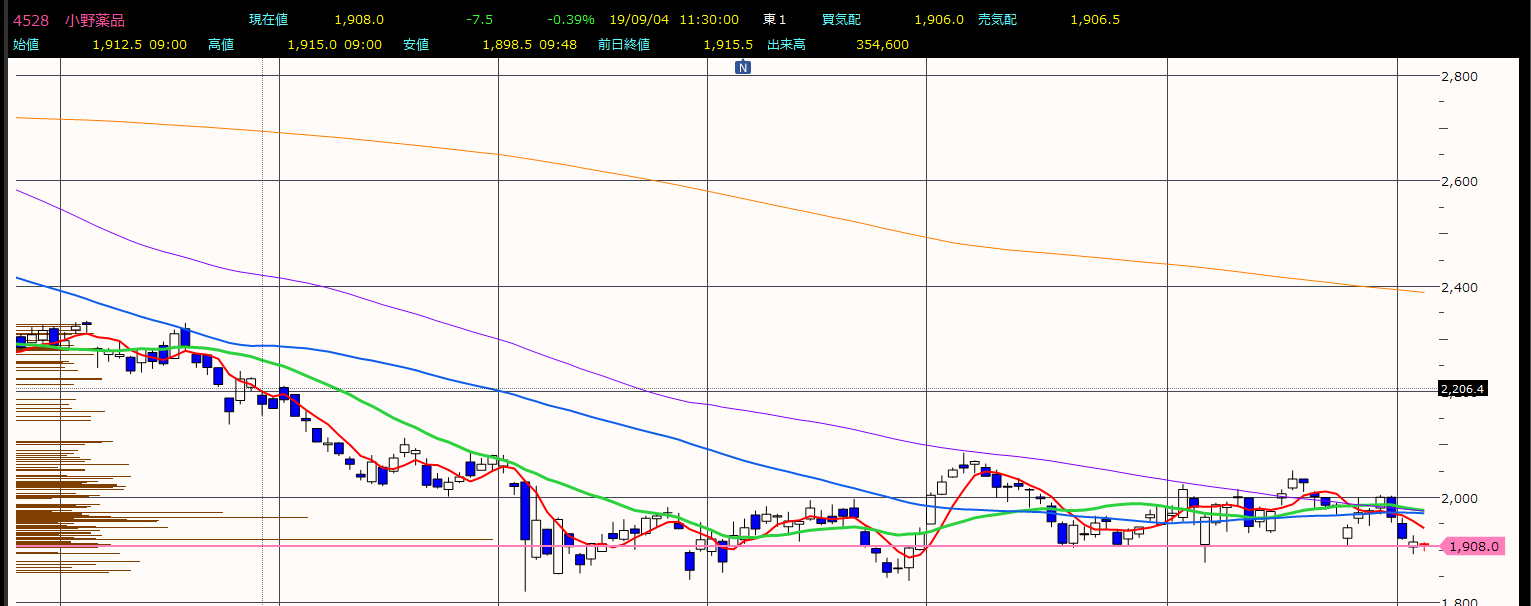Screen dimensions: 1531x606
Task: Click the 売気配 ask label
Action: [998, 20]
